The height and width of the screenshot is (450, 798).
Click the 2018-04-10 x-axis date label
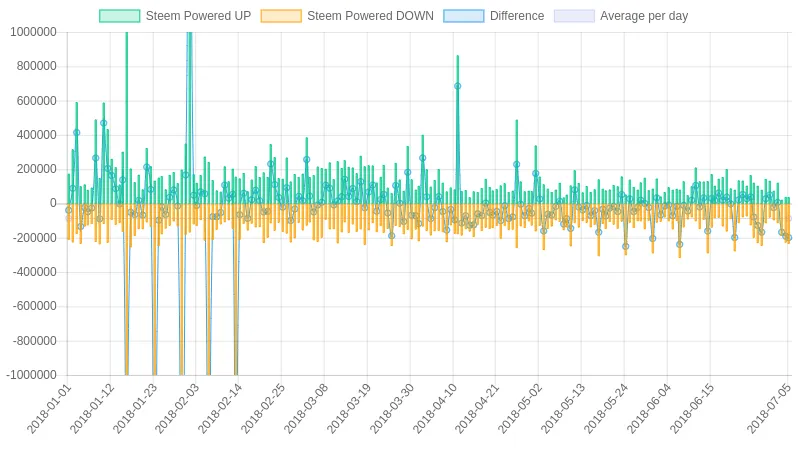point(435,409)
